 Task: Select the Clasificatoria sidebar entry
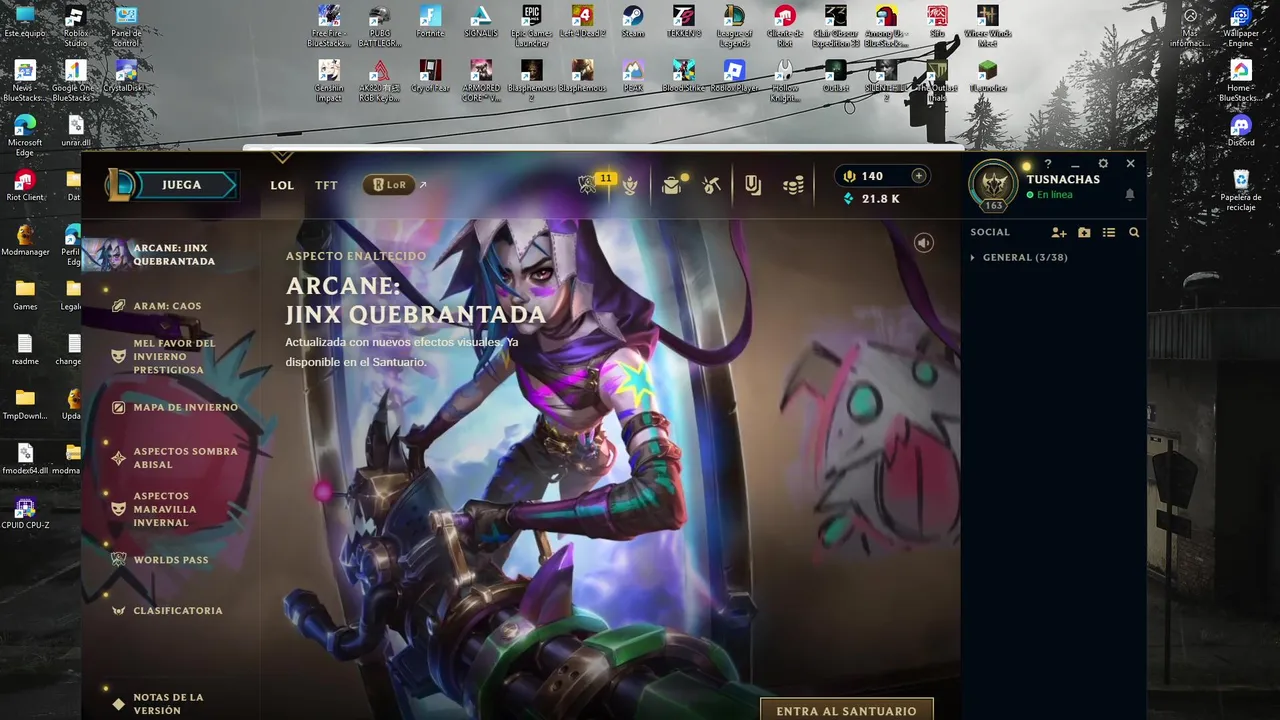tap(167, 610)
